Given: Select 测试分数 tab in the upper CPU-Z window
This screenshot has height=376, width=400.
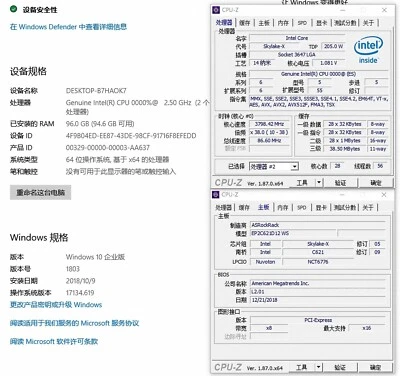Looking at the screenshot, I should pyautogui.click(x=345, y=23).
